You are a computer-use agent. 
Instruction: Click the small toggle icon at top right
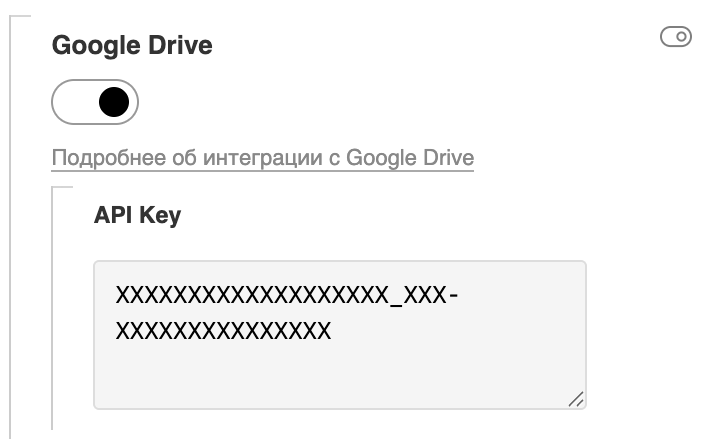coord(676,37)
